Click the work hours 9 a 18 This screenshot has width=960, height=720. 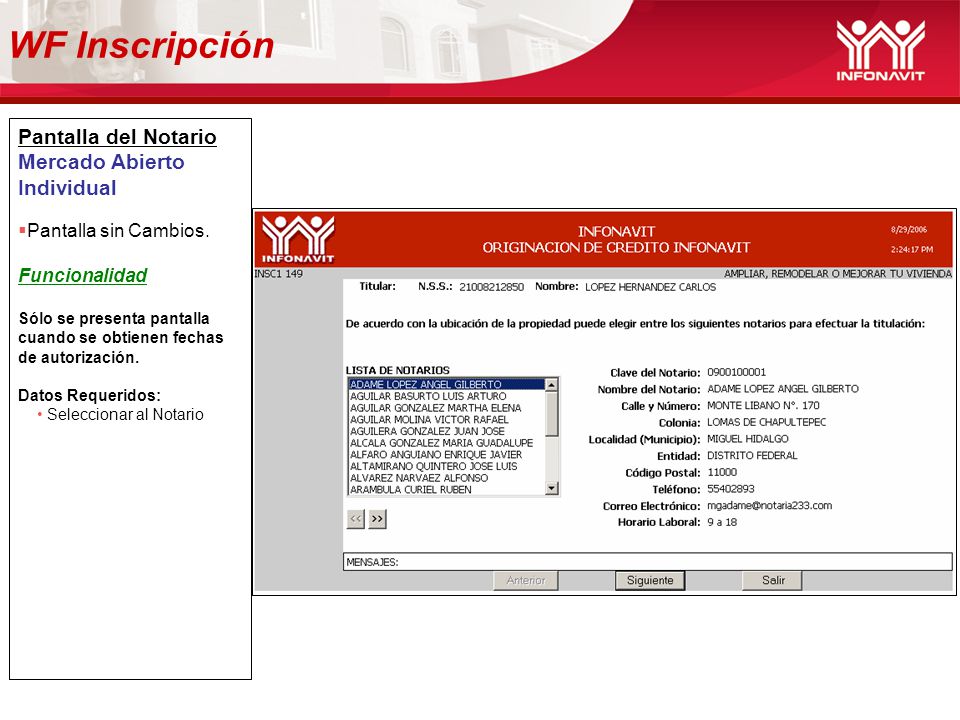point(722,522)
